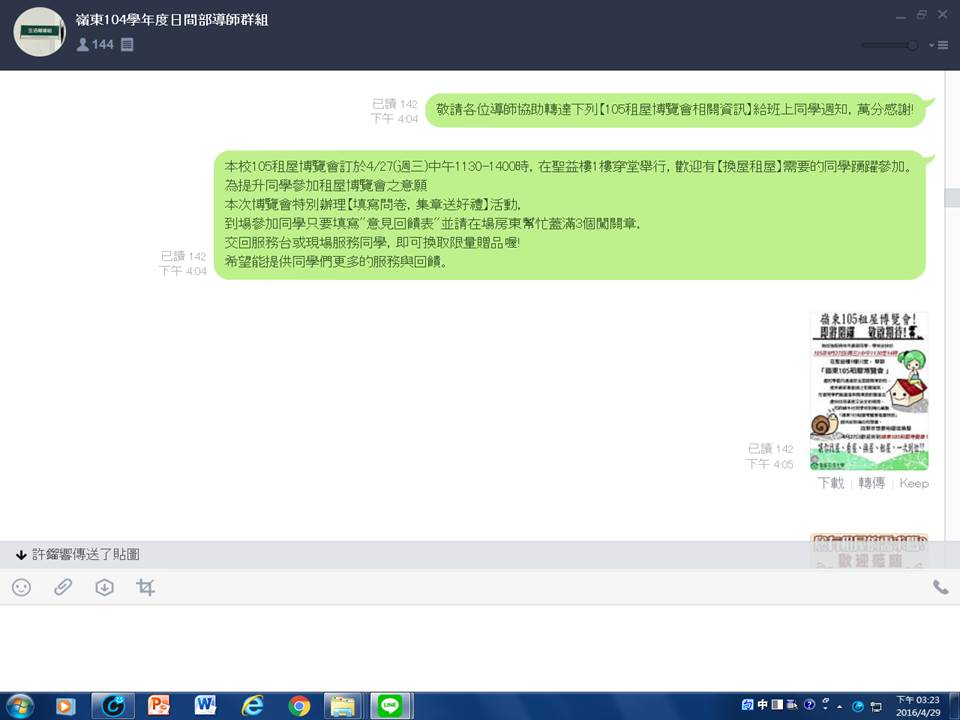Click the network tray icon
The image size is (960, 720).
coord(876,707)
